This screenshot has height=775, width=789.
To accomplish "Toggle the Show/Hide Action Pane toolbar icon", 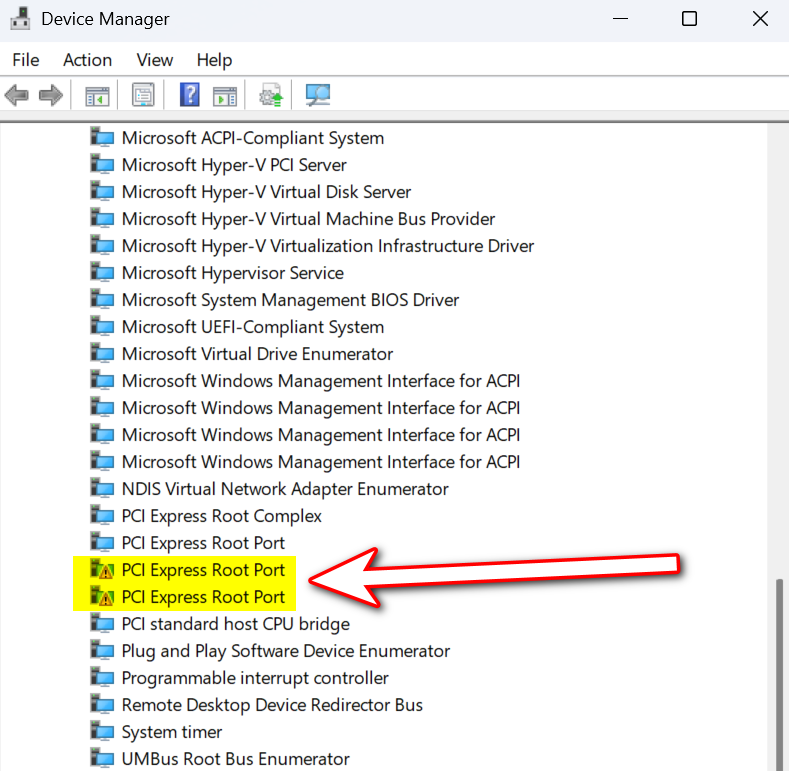I will 224,95.
